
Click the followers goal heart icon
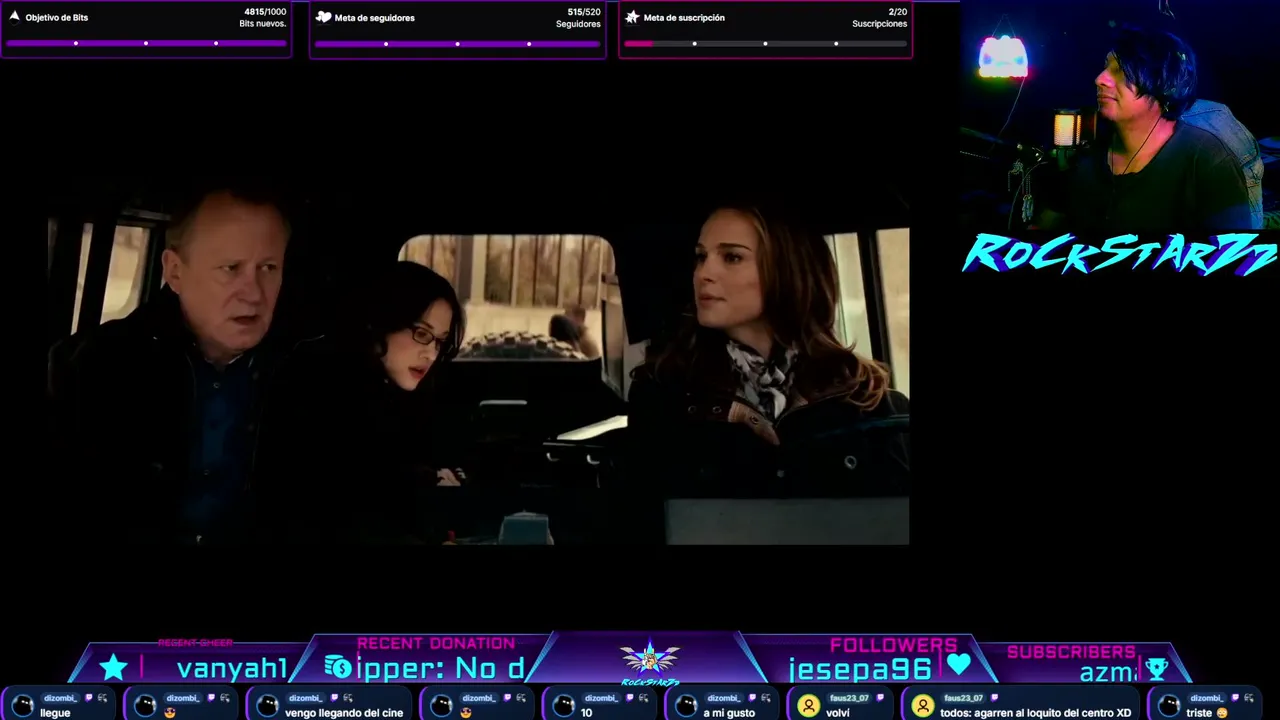pos(323,17)
